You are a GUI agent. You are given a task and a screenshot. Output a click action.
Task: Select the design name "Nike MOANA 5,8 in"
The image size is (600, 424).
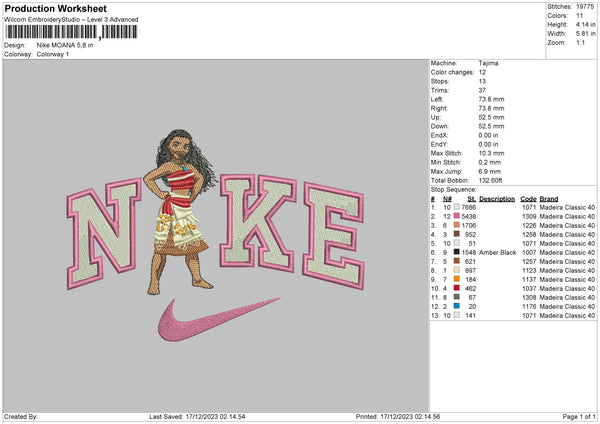coord(65,45)
